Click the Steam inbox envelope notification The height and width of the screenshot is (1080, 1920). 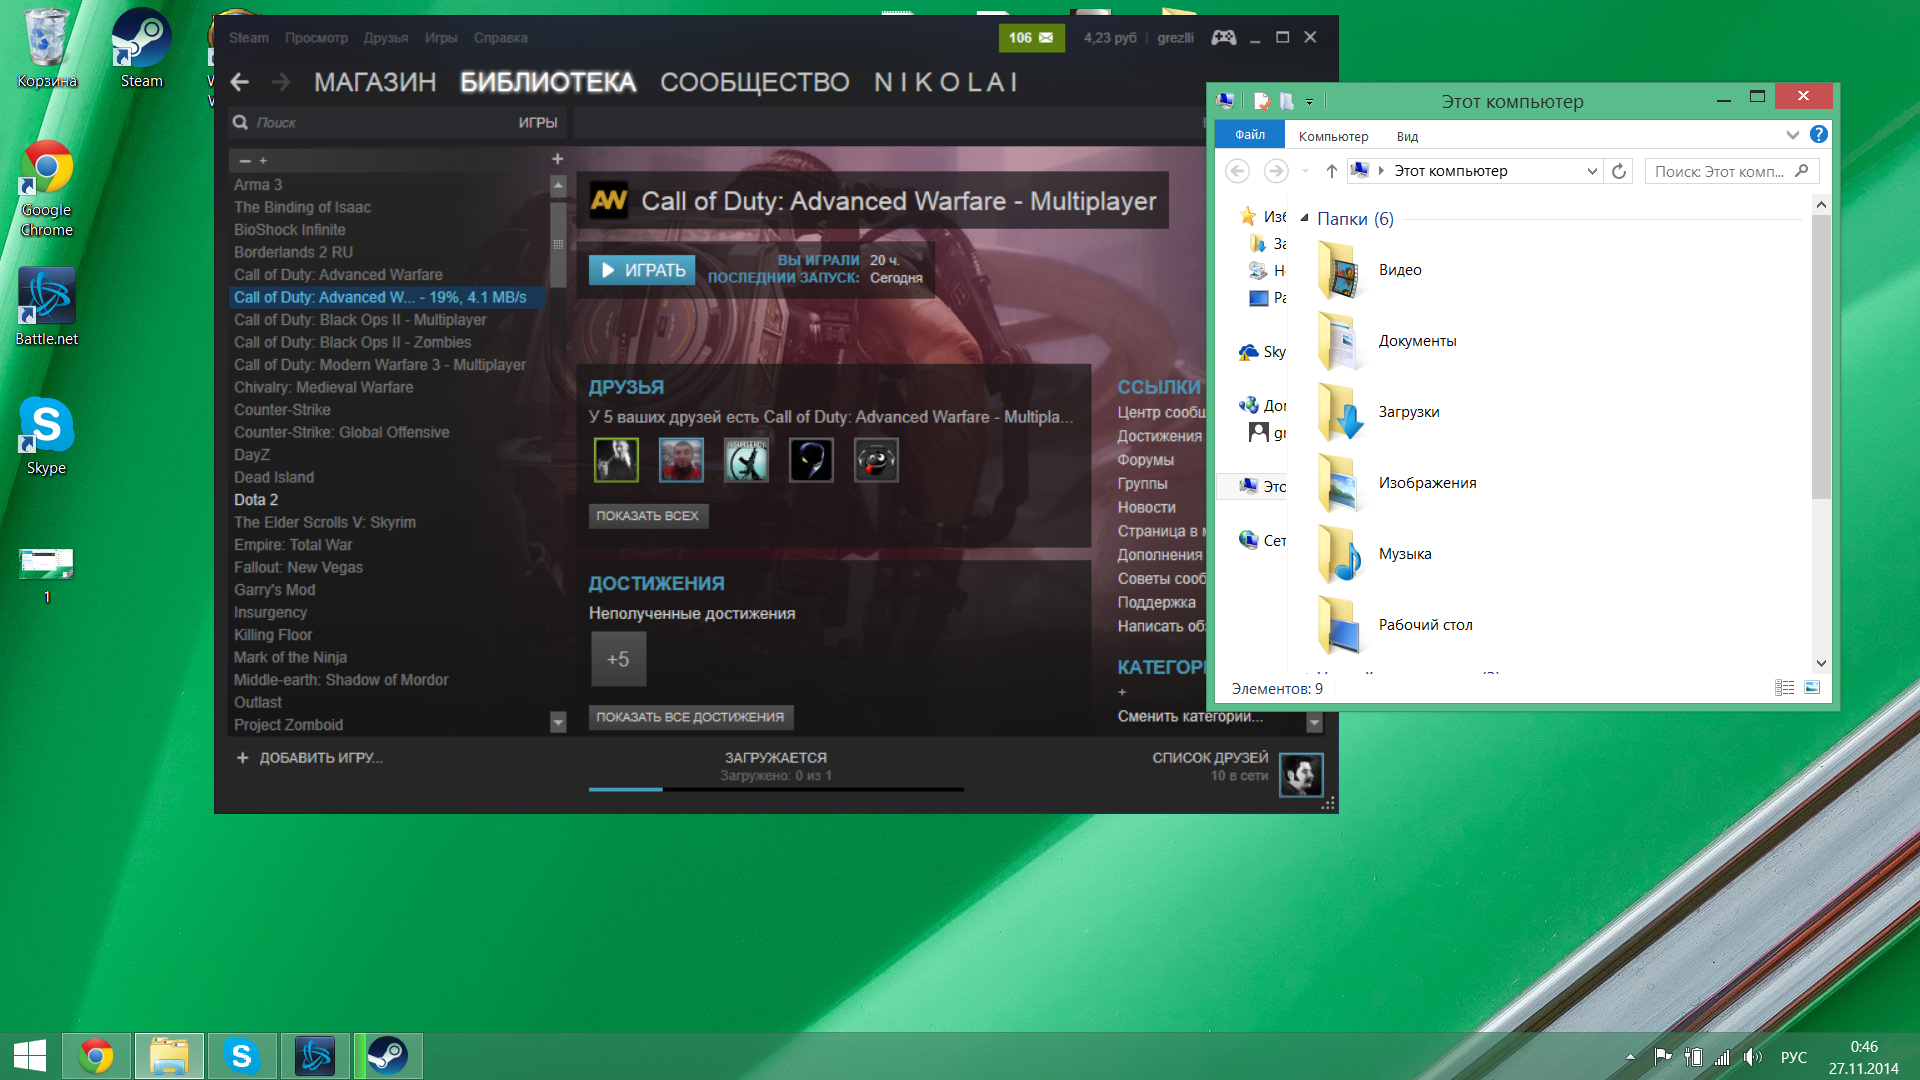pyautogui.click(x=1031, y=38)
